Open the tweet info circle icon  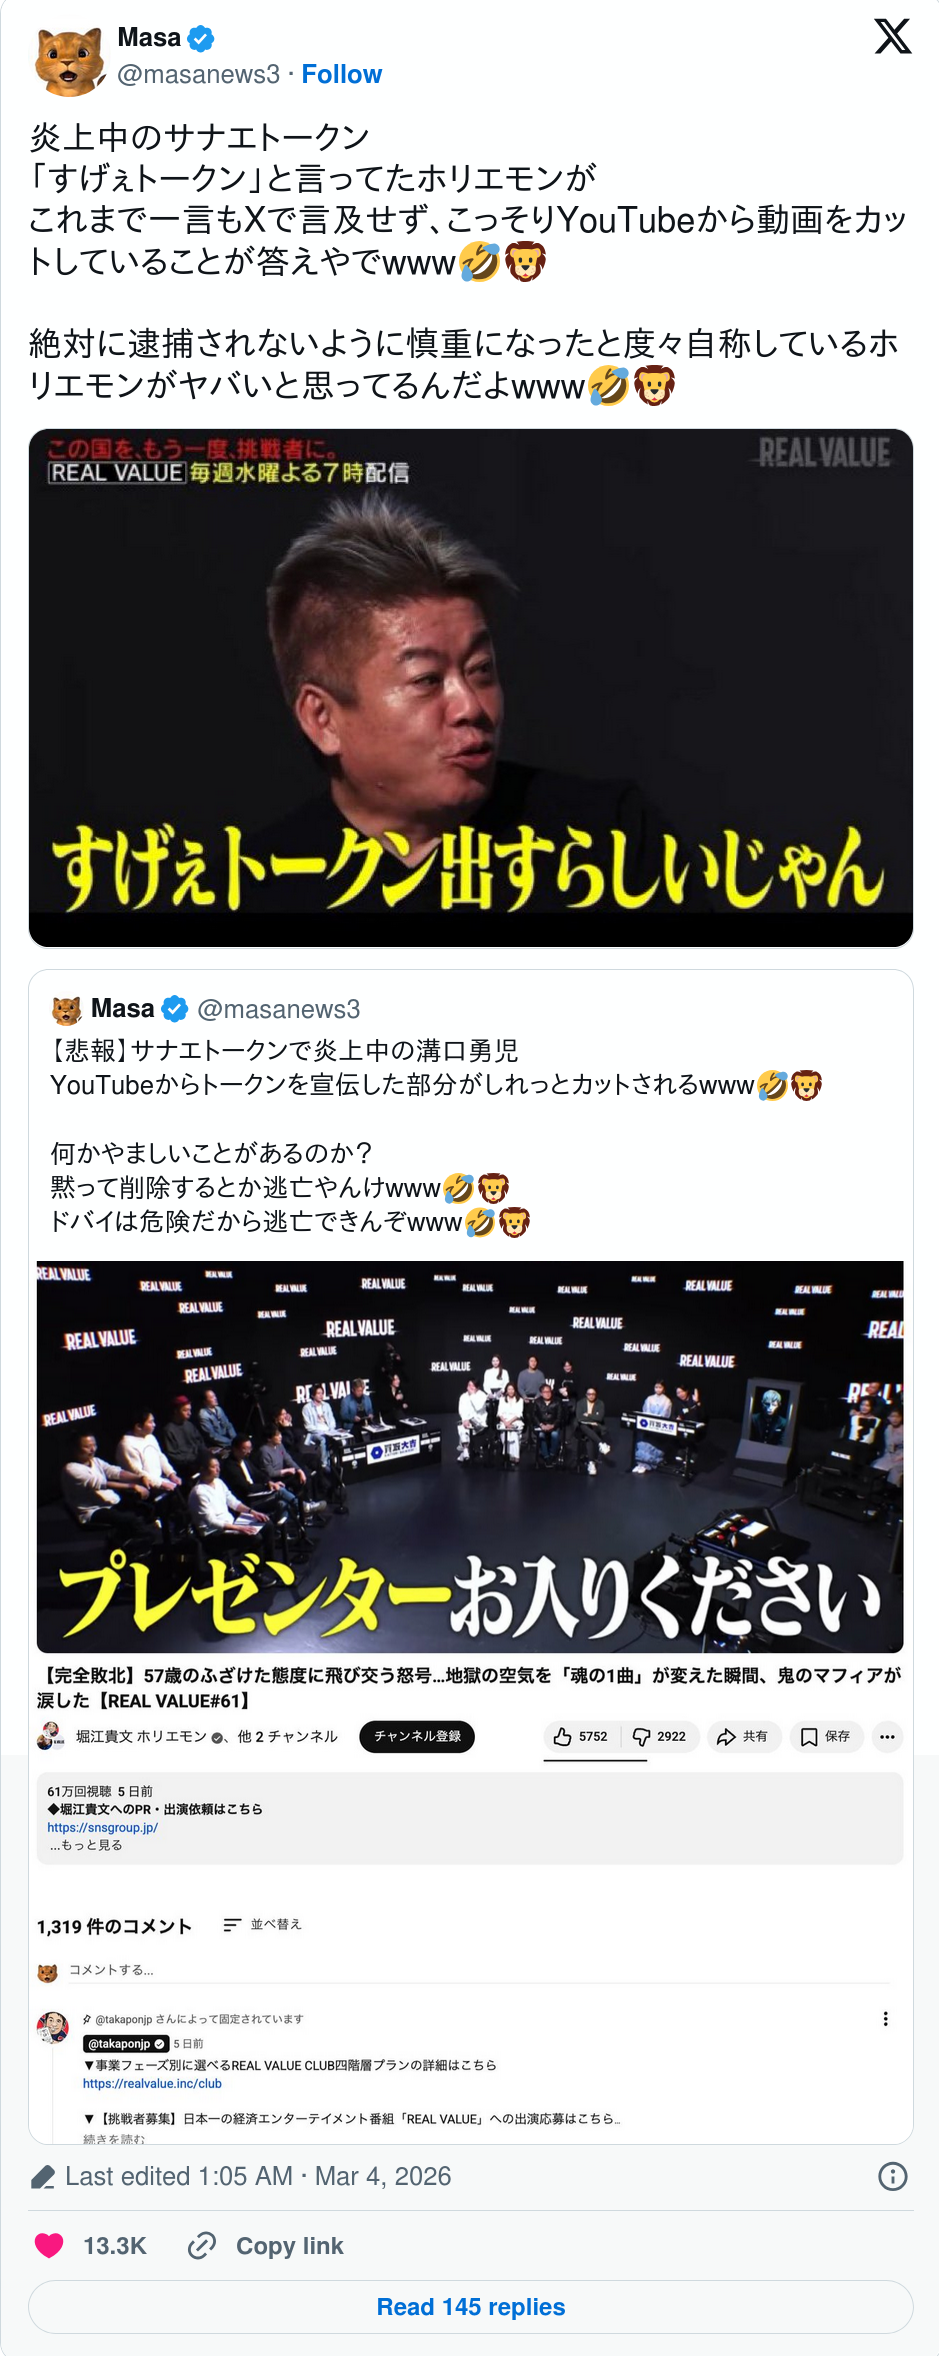click(892, 2176)
